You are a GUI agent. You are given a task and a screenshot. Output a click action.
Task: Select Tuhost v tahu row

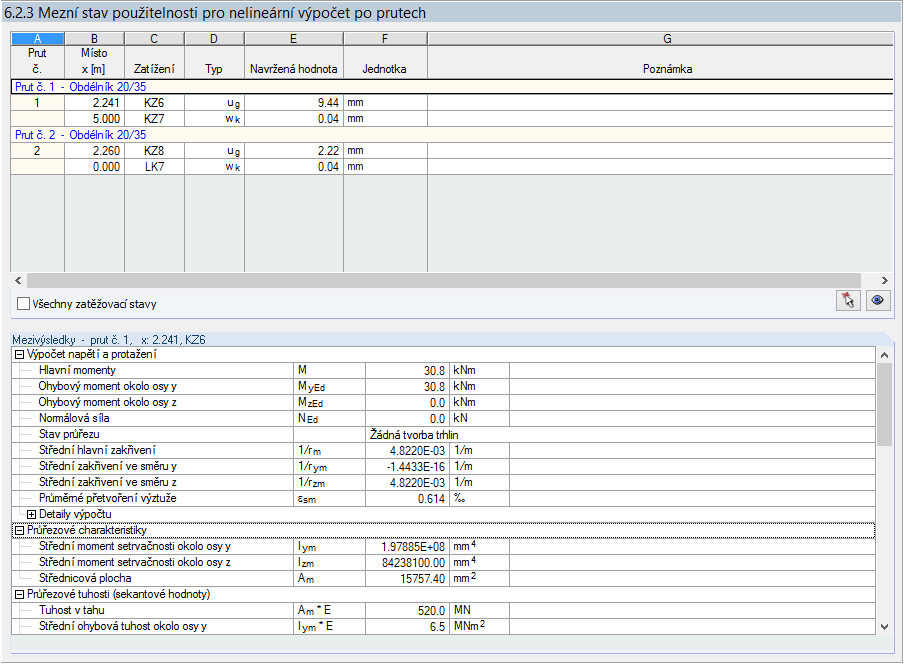tap(443, 610)
